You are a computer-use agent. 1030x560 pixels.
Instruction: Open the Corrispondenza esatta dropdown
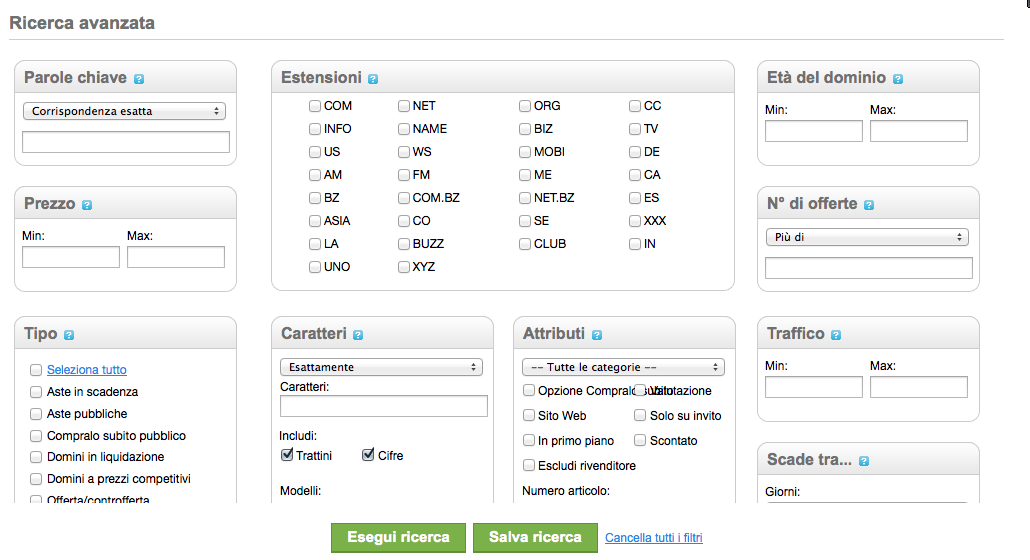[125, 111]
